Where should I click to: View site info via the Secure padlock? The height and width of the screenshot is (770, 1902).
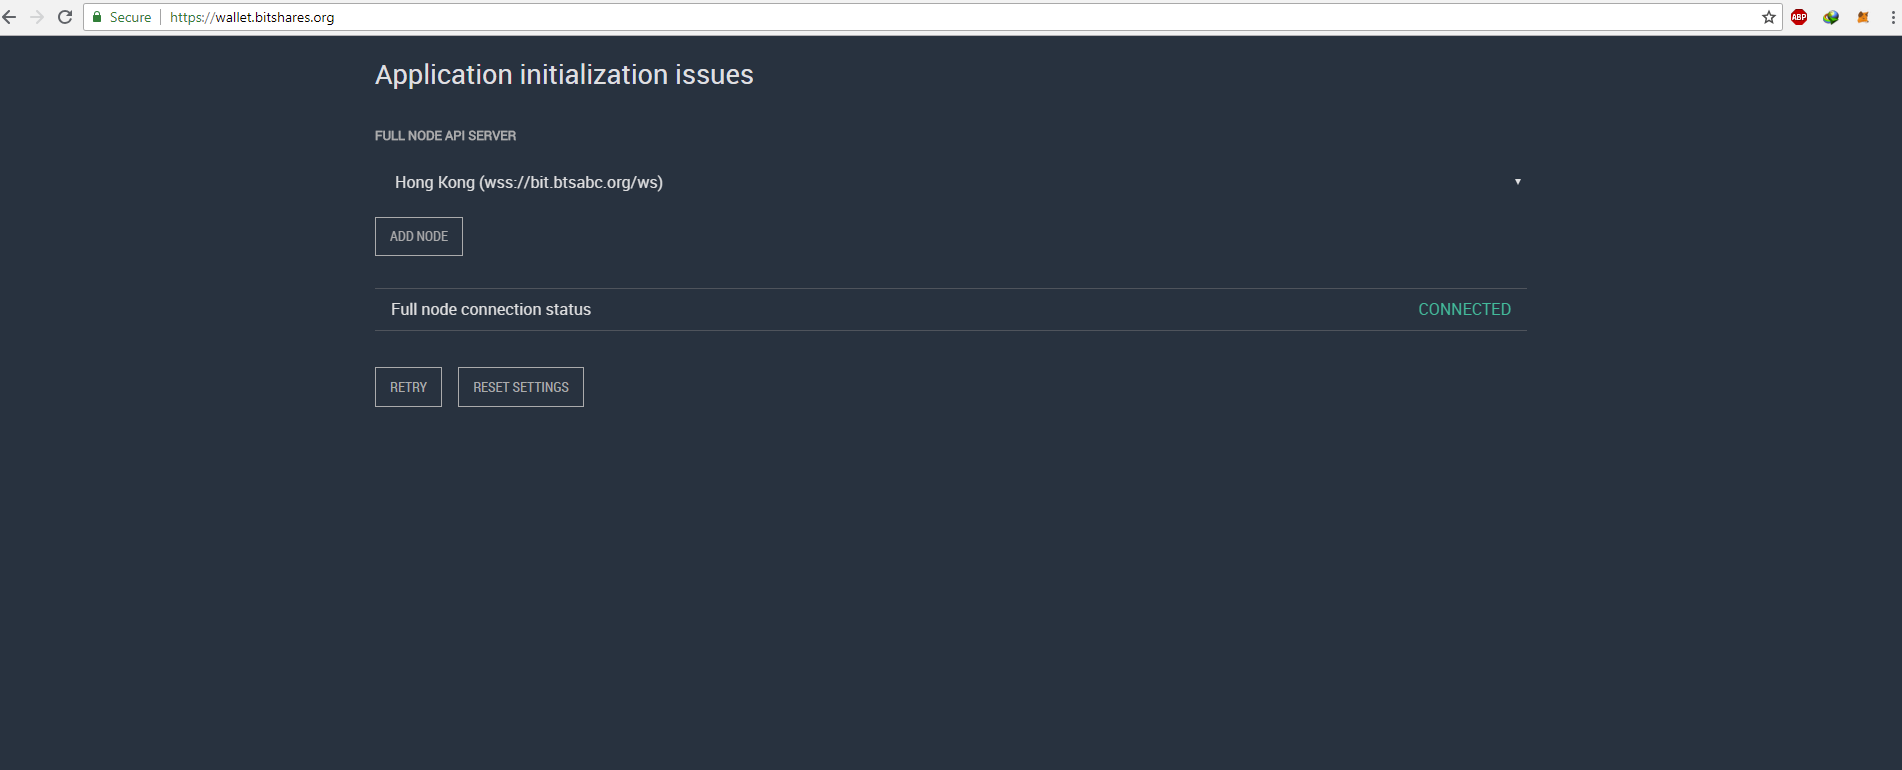(x=121, y=17)
